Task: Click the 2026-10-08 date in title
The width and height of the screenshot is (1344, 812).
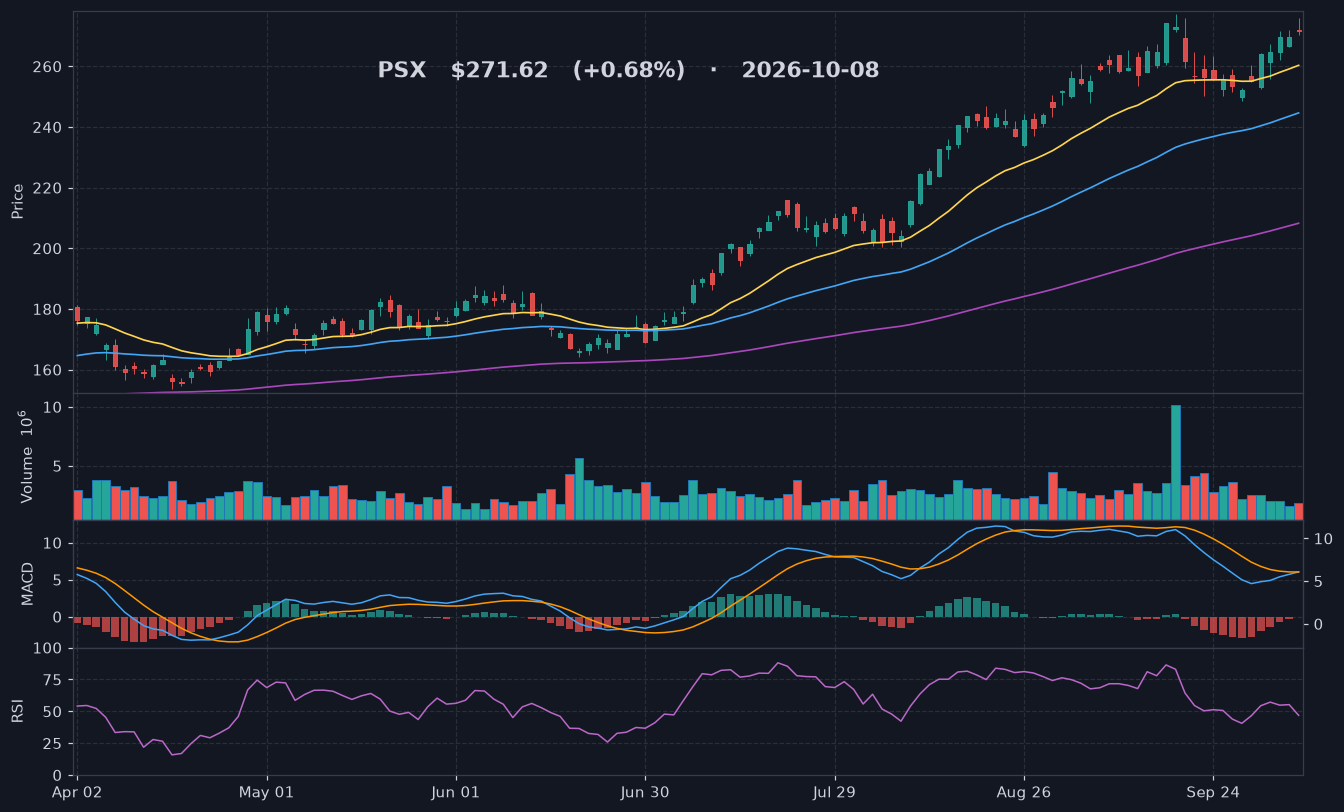Action: tap(810, 71)
